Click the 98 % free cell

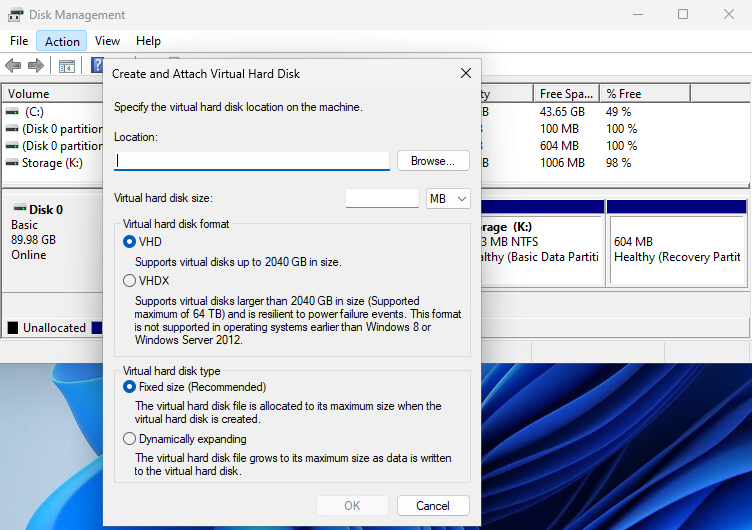click(618, 163)
